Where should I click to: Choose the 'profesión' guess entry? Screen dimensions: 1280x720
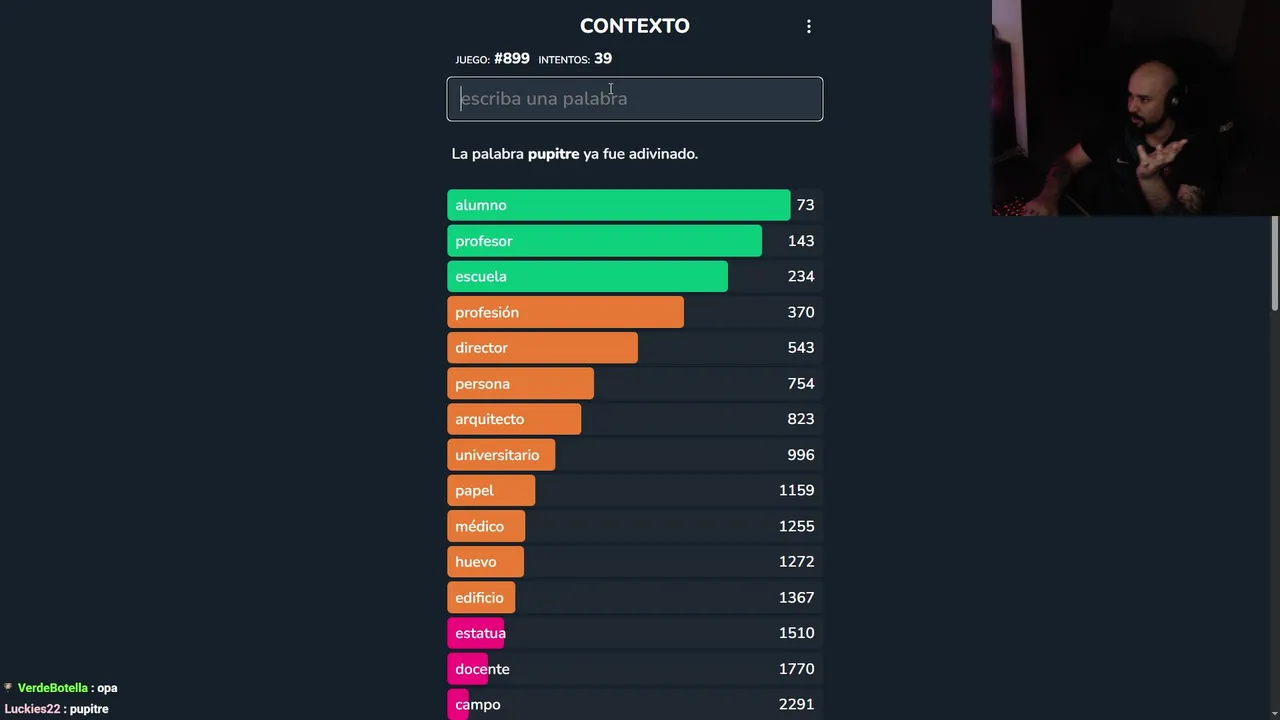pos(634,312)
